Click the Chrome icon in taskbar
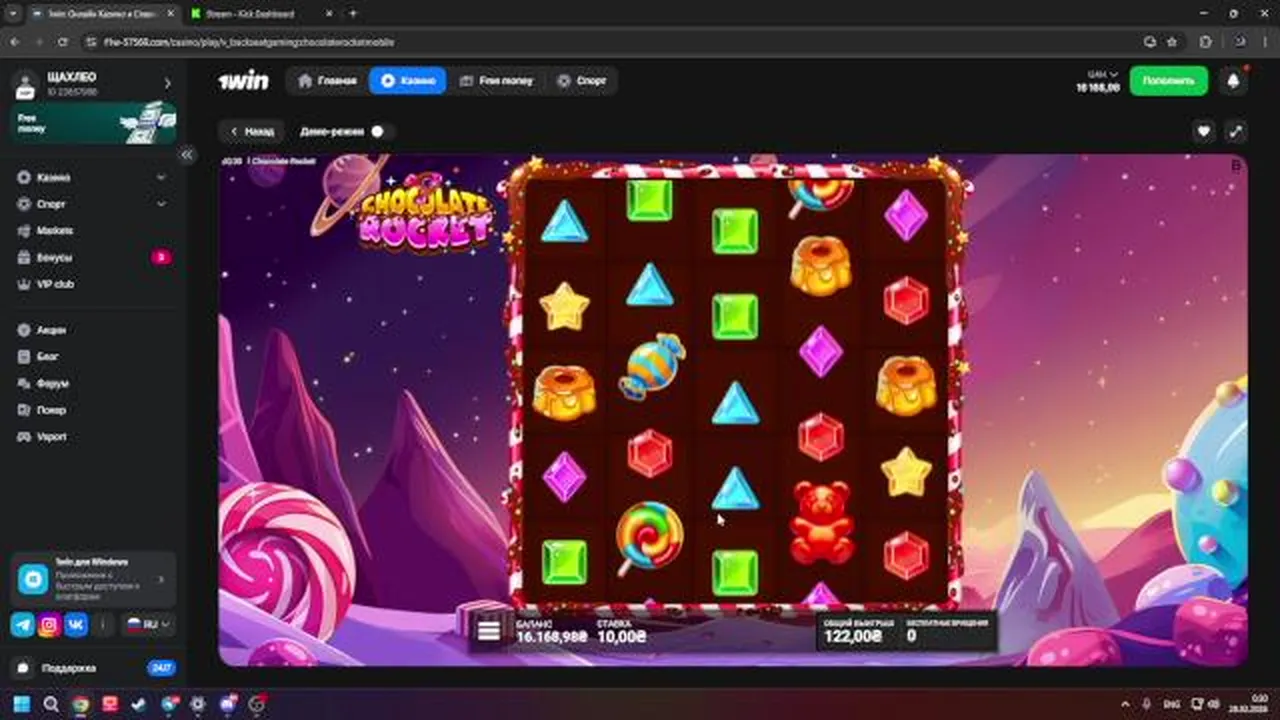This screenshot has width=1280, height=720. [80, 704]
